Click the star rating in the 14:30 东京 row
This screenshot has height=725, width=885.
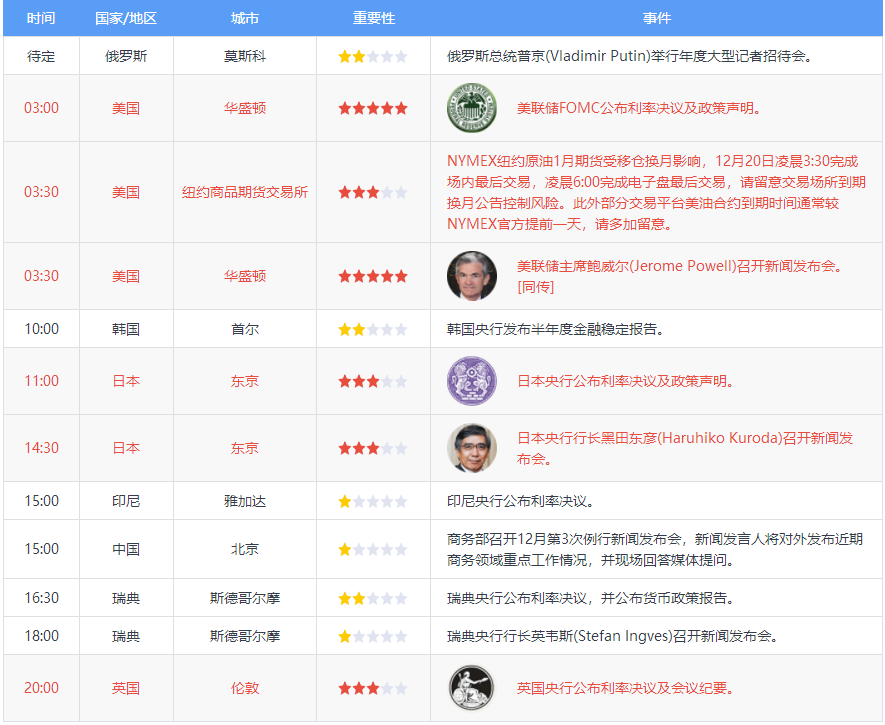tap(373, 449)
